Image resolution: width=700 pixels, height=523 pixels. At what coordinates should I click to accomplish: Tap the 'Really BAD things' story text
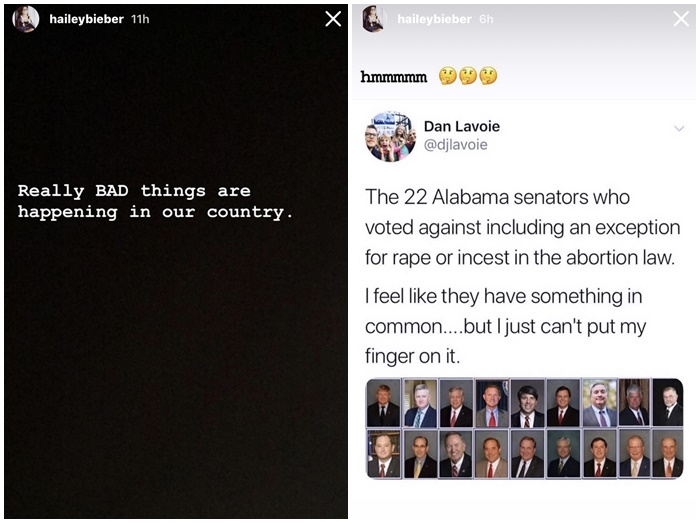pos(155,201)
